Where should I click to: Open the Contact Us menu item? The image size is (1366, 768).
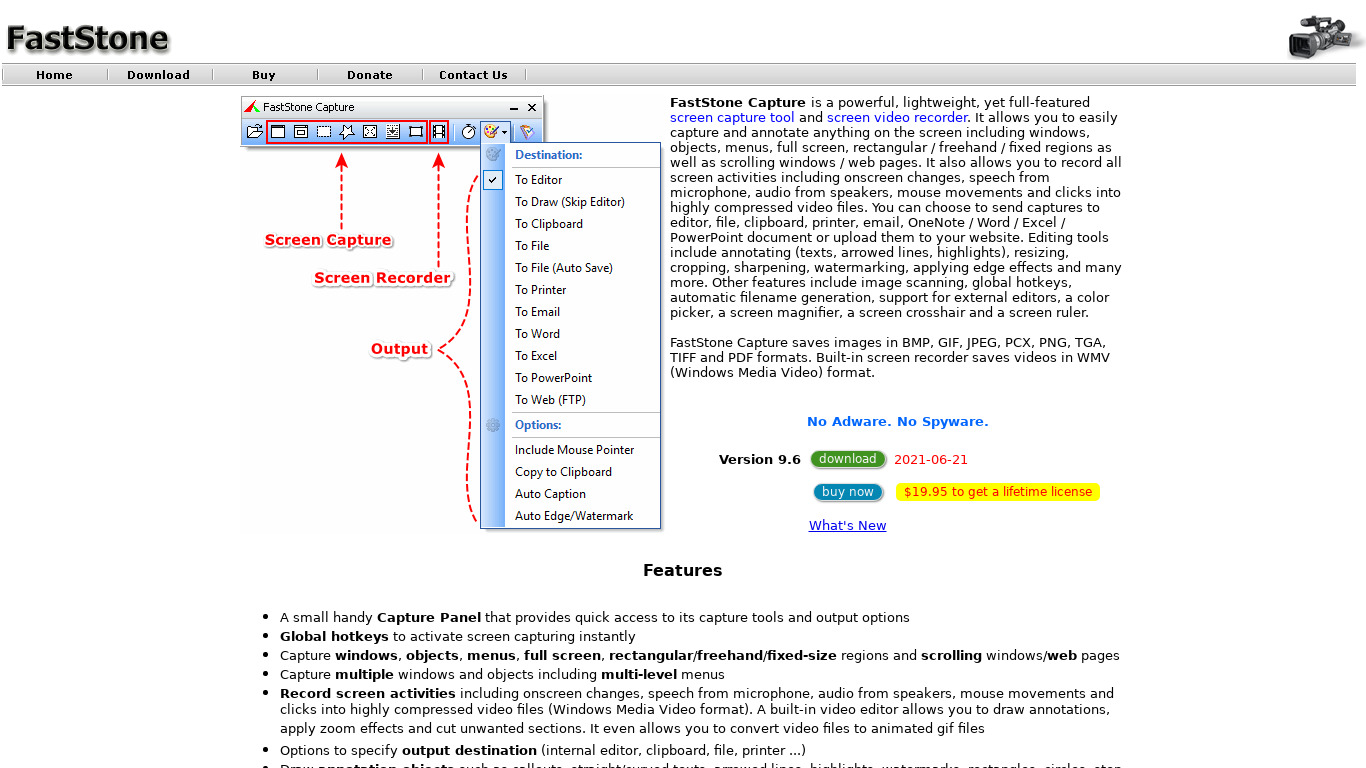(473, 75)
